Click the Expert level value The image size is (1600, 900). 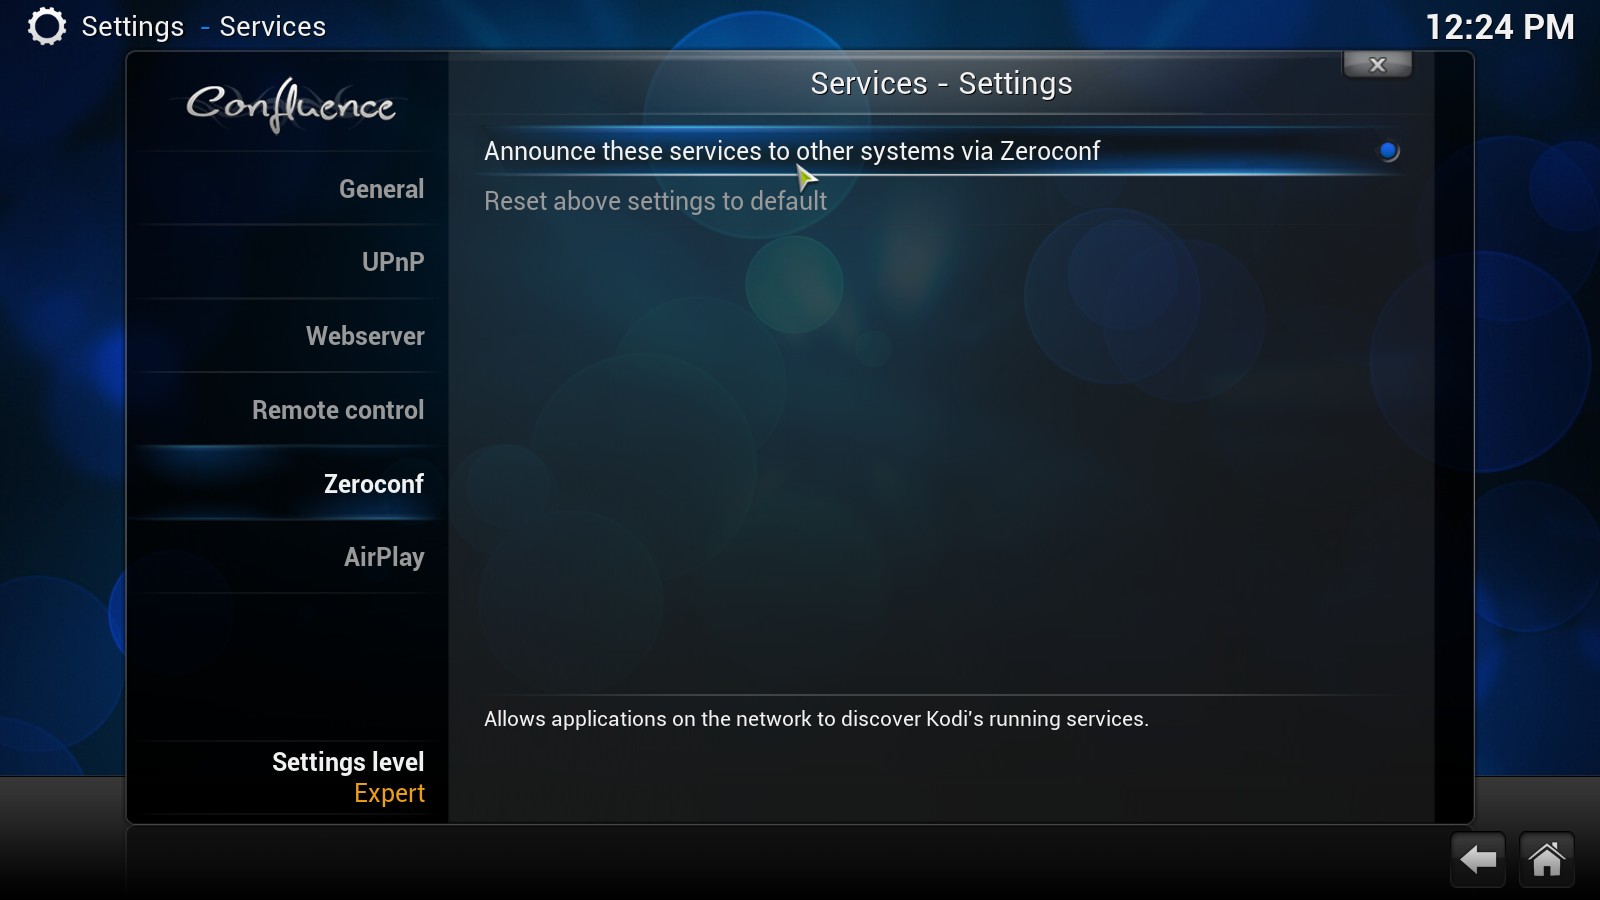coord(389,793)
